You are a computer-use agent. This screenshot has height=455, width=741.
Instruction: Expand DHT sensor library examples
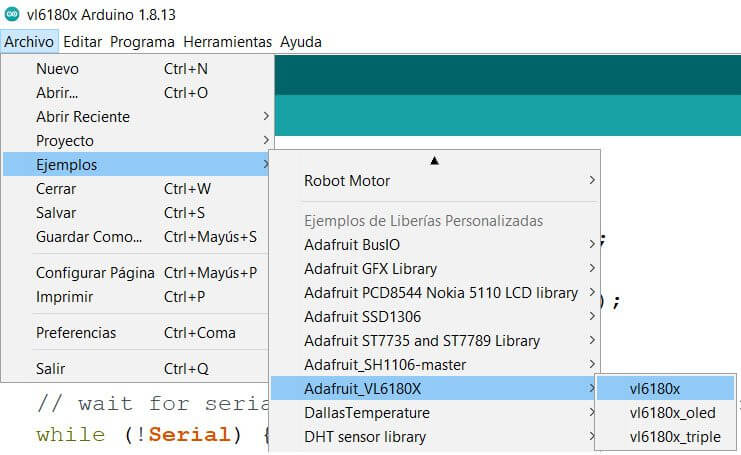point(365,437)
